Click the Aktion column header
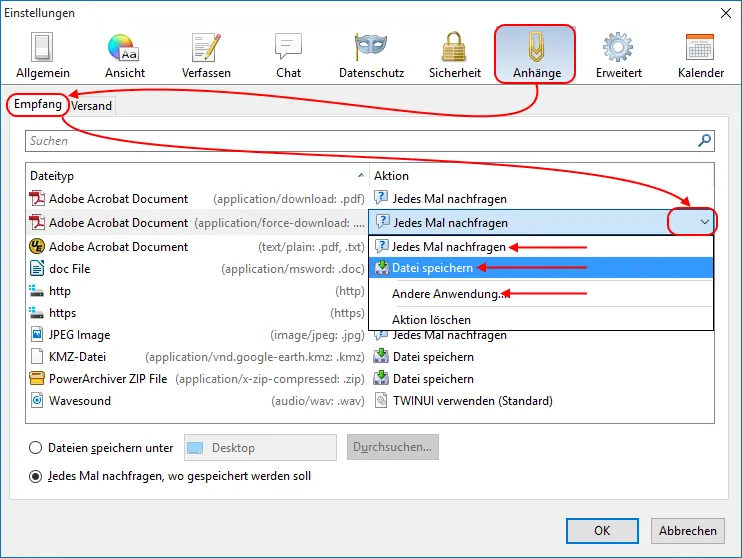Viewport: 742px width, 558px height. pyautogui.click(x=541, y=176)
